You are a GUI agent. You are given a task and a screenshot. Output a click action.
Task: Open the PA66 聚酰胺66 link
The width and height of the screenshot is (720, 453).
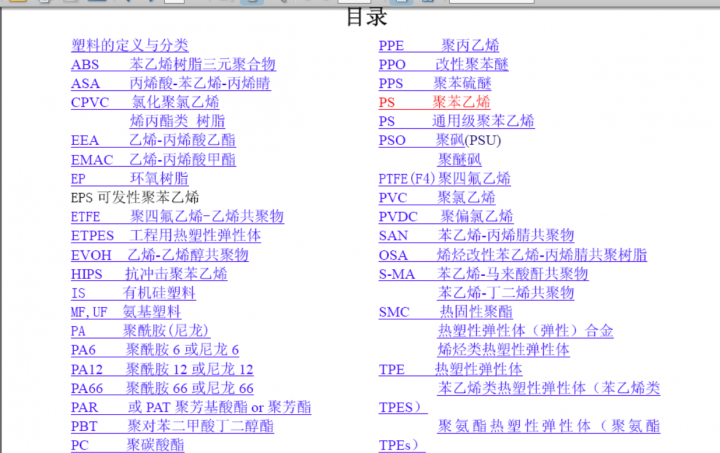tap(162, 388)
